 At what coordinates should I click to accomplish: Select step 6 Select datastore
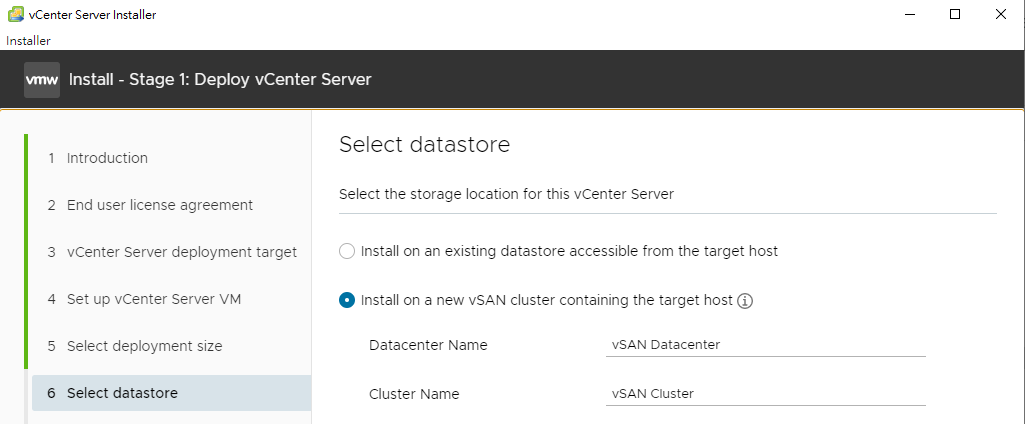click(x=171, y=393)
